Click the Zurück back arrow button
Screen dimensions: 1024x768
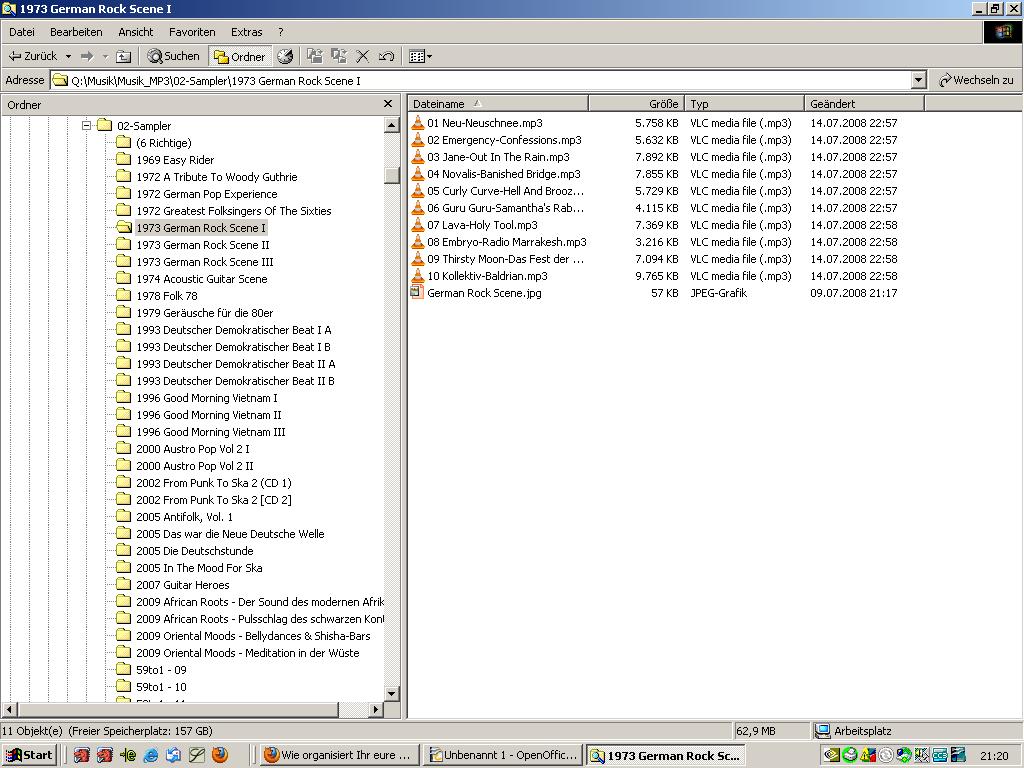33,56
